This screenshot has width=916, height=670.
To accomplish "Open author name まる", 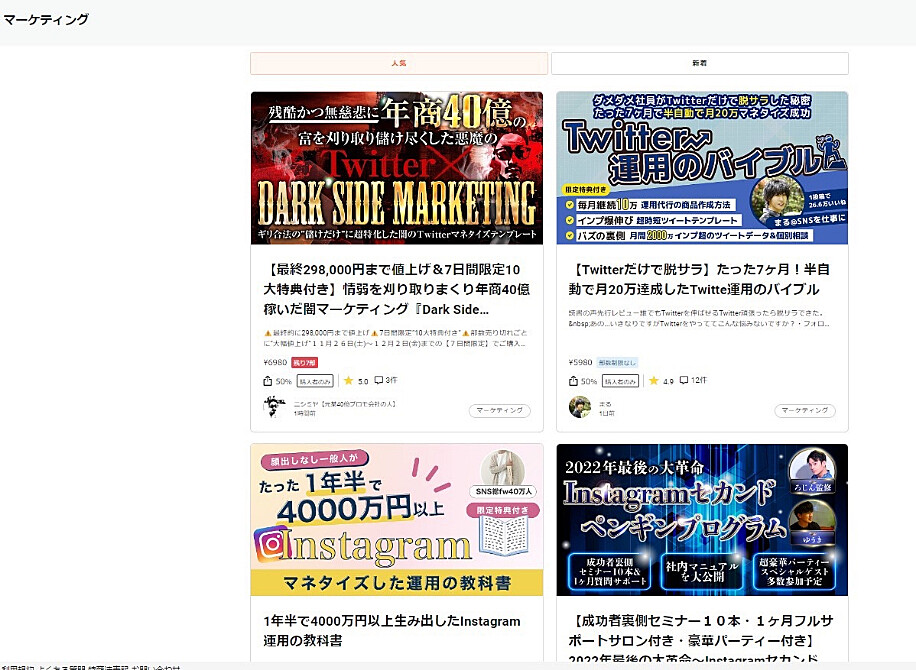I will pyautogui.click(x=605, y=404).
